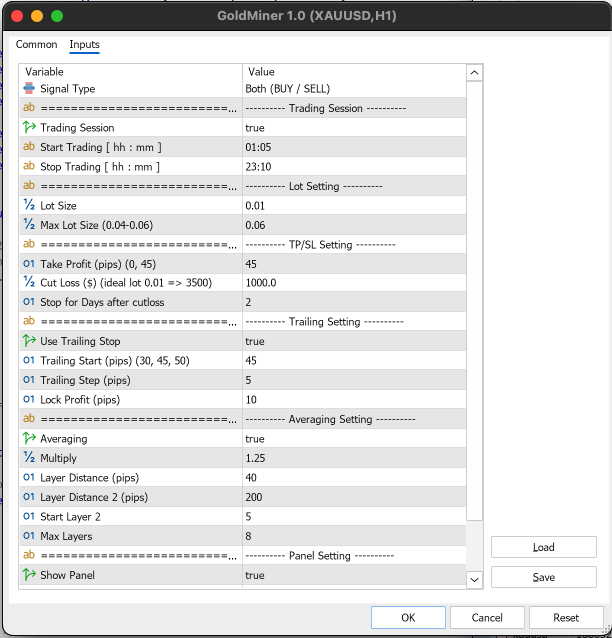This screenshot has width=612, height=638.
Task: Click the 01 icon beside Max Layers
Action: click(x=29, y=536)
